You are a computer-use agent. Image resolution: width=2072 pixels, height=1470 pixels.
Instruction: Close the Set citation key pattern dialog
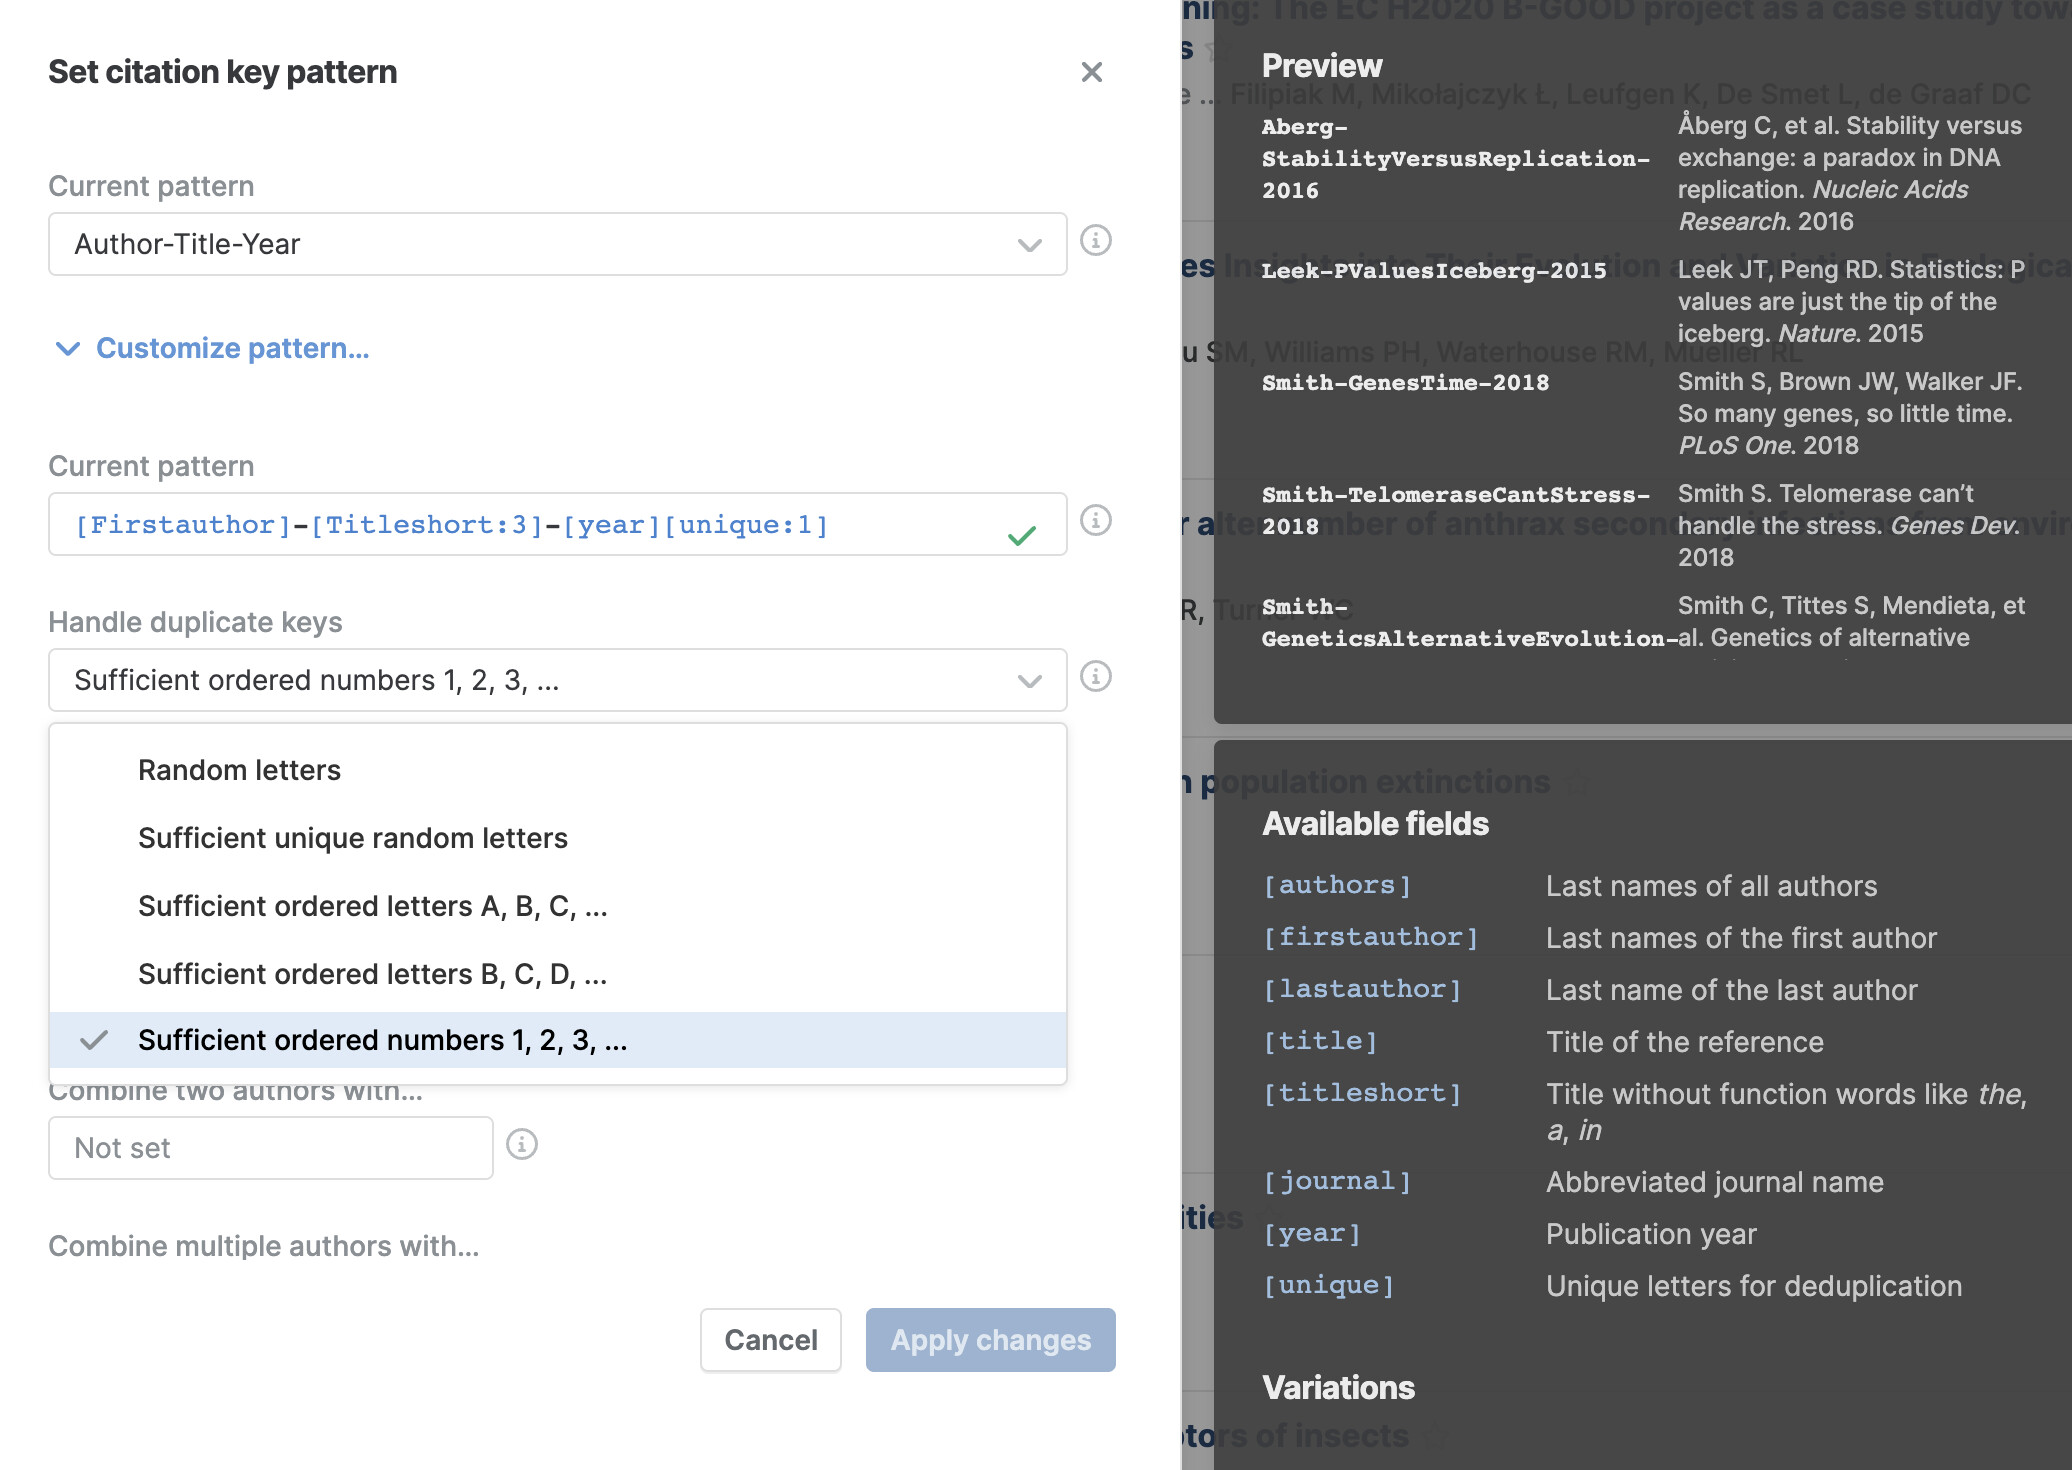[1091, 72]
